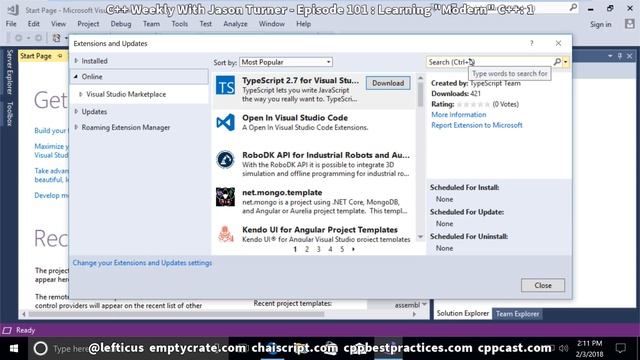Select the RoboDK API for Industrial Robots entry
The height and width of the screenshot is (360, 640).
313,164
